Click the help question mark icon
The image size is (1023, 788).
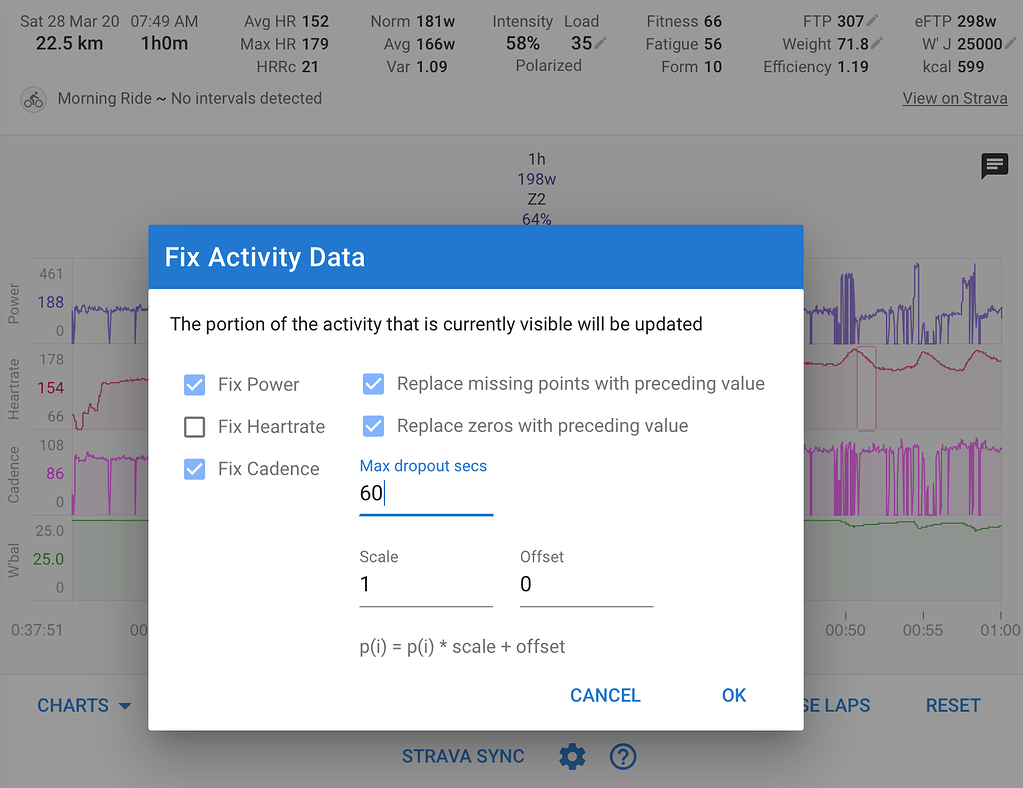coord(622,757)
